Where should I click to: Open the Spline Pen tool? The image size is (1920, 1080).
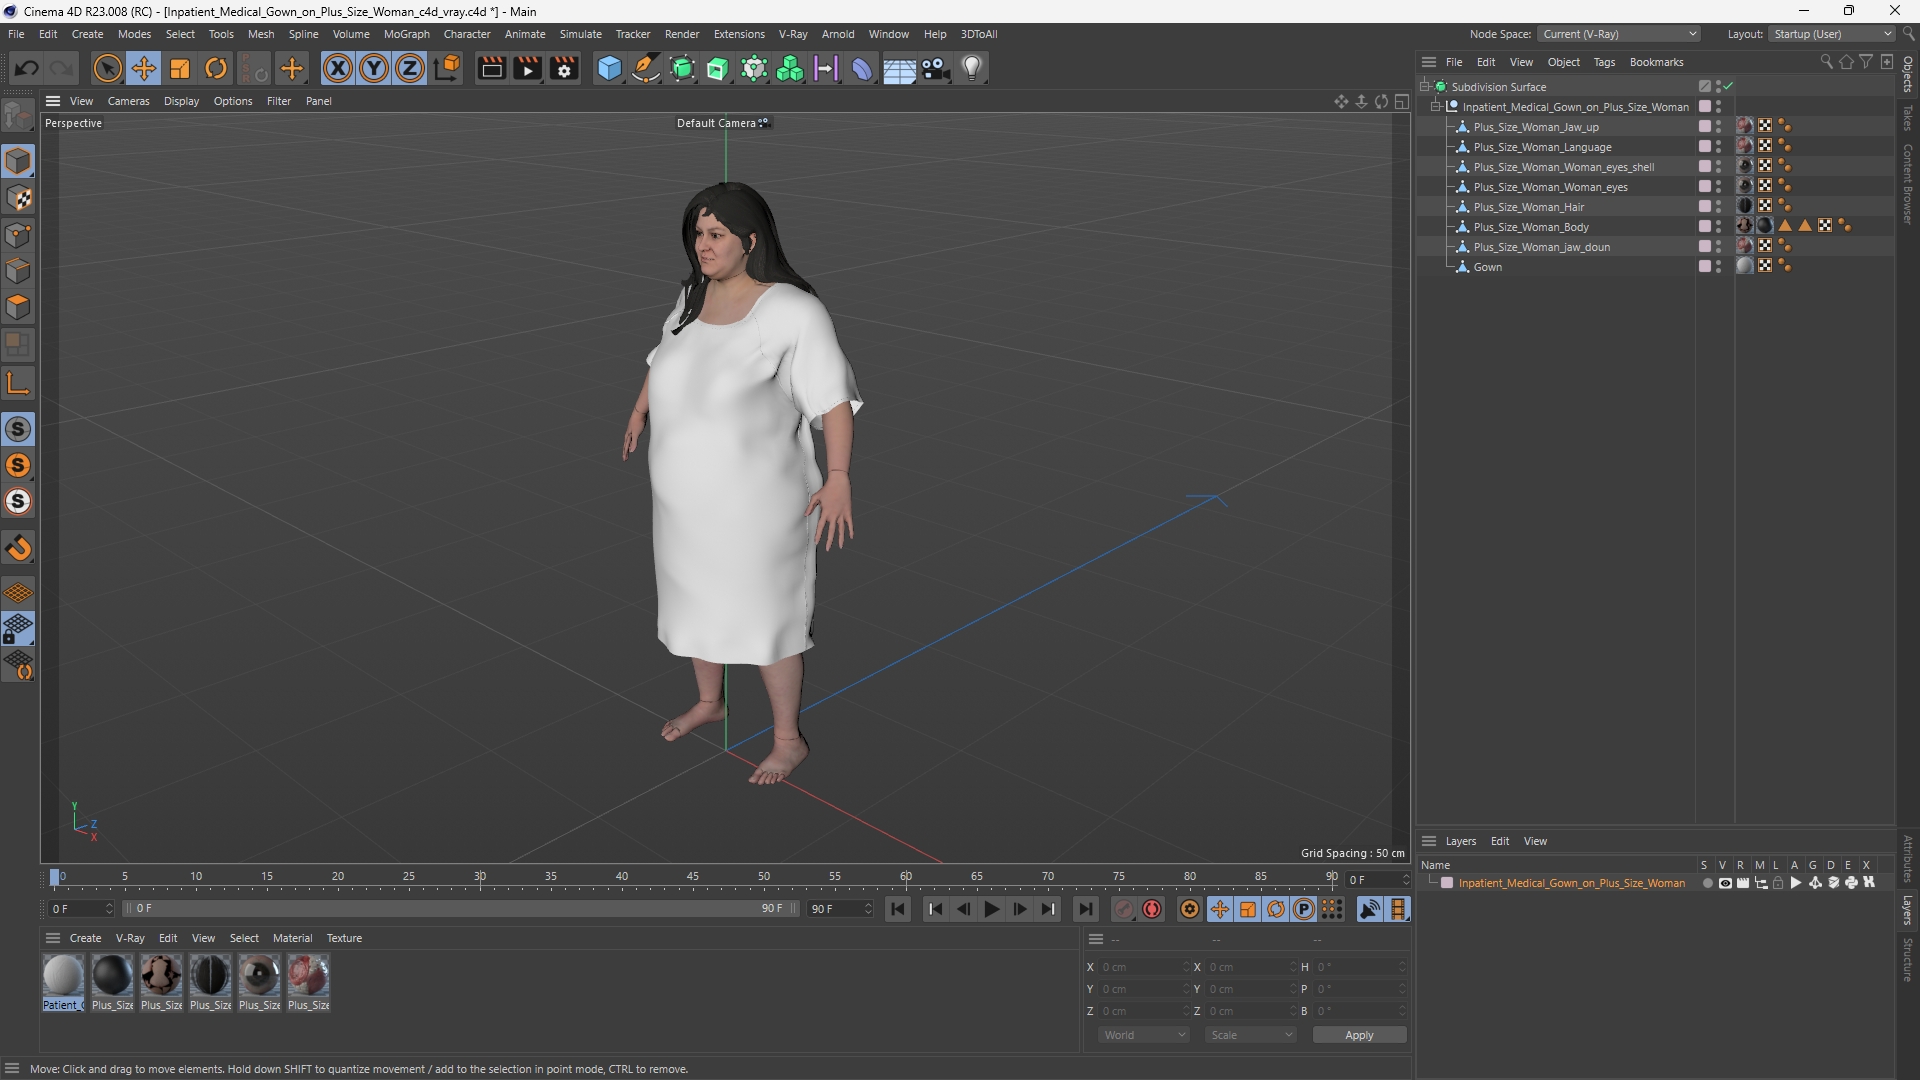click(x=646, y=68)
